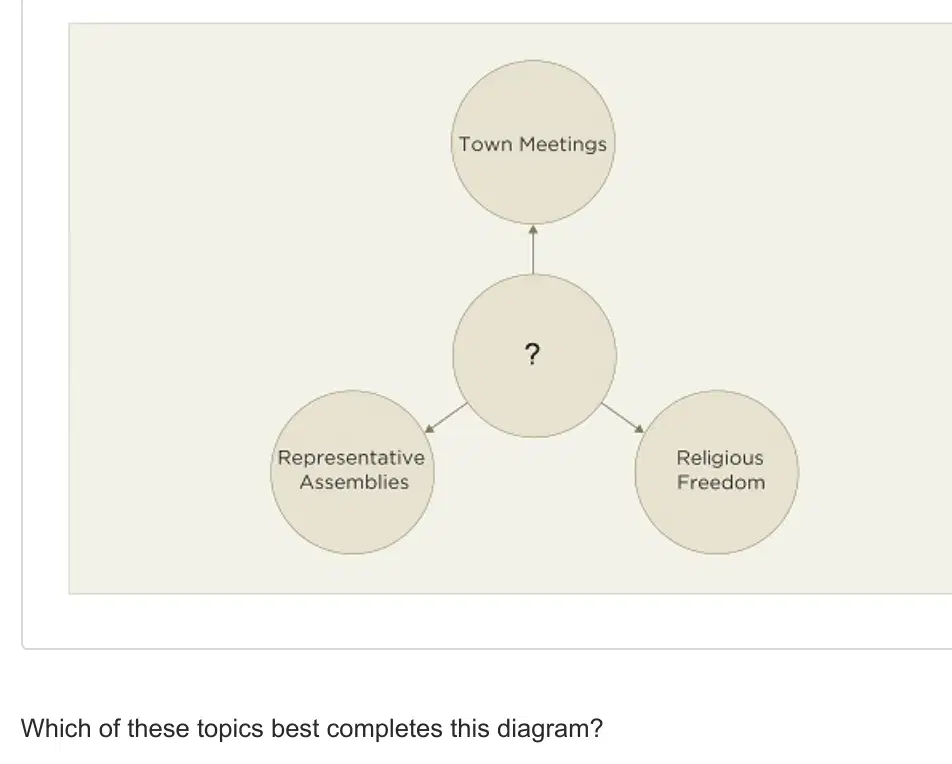
Task: Click the Representative Assemblies circle
Action: tap(352, 472)
